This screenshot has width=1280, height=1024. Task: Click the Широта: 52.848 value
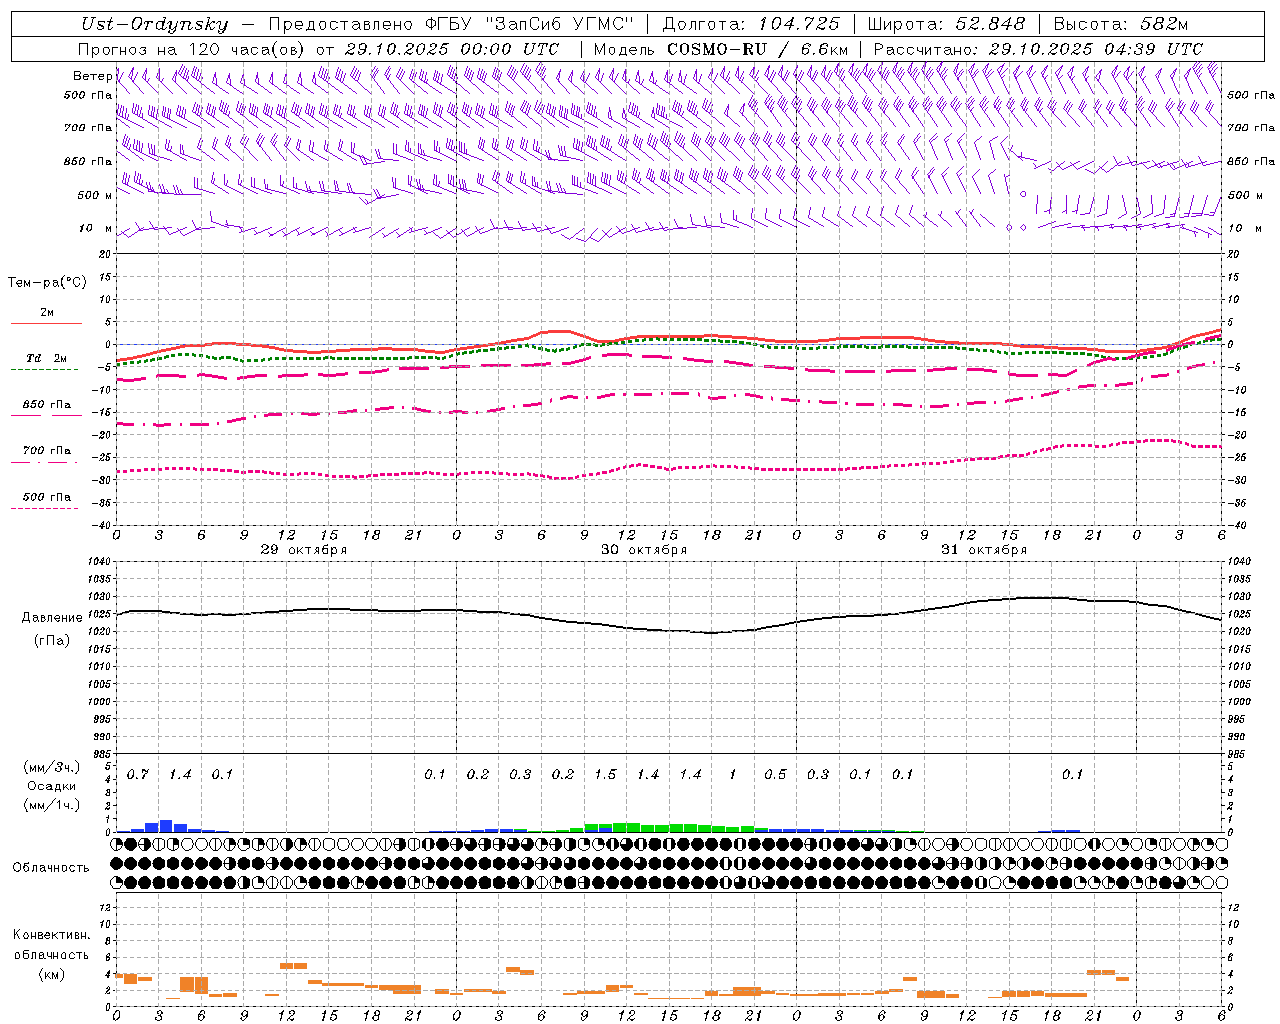[x=946, y=25]
